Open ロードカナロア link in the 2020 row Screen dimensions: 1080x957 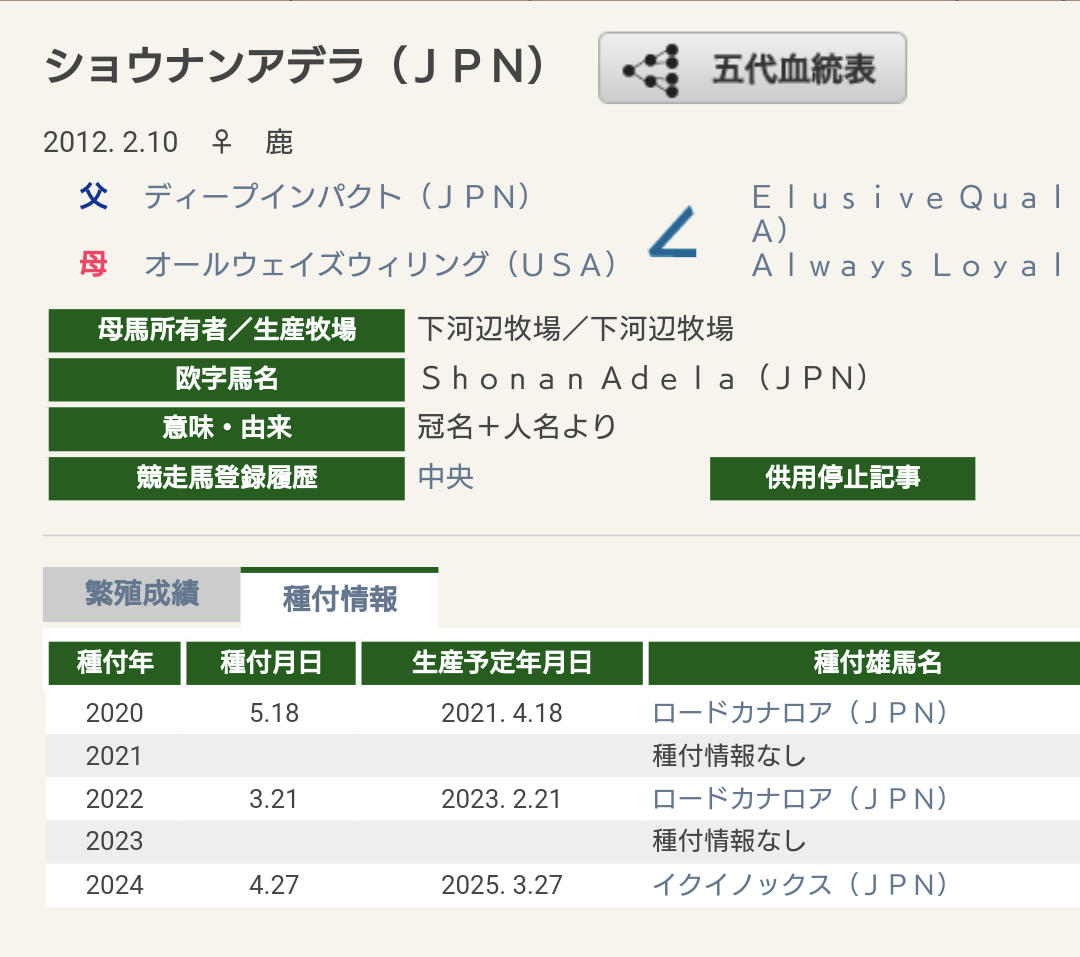800,713
